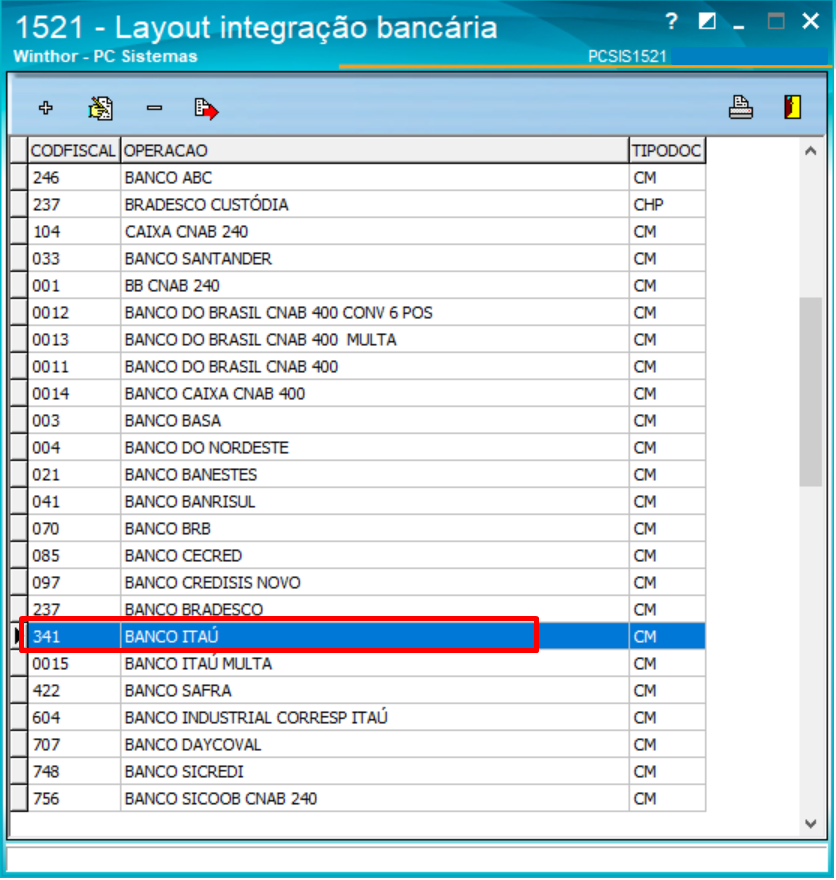Select the BANCO SAFRA row
This screenshot has width=836, height=880.
tap(357, 690)
